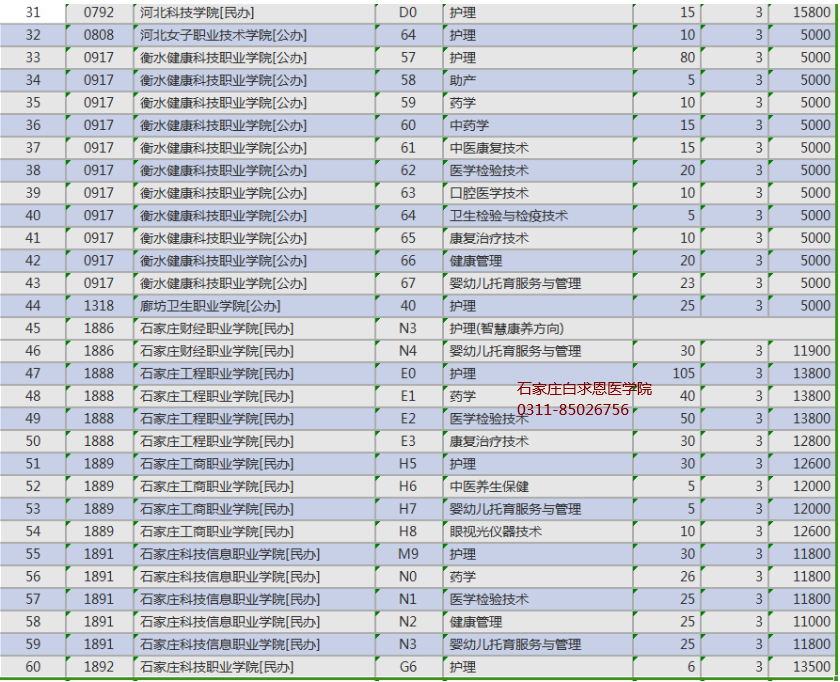Click the major code cell H8
840x682 pixels.
(x=409, y=531)
